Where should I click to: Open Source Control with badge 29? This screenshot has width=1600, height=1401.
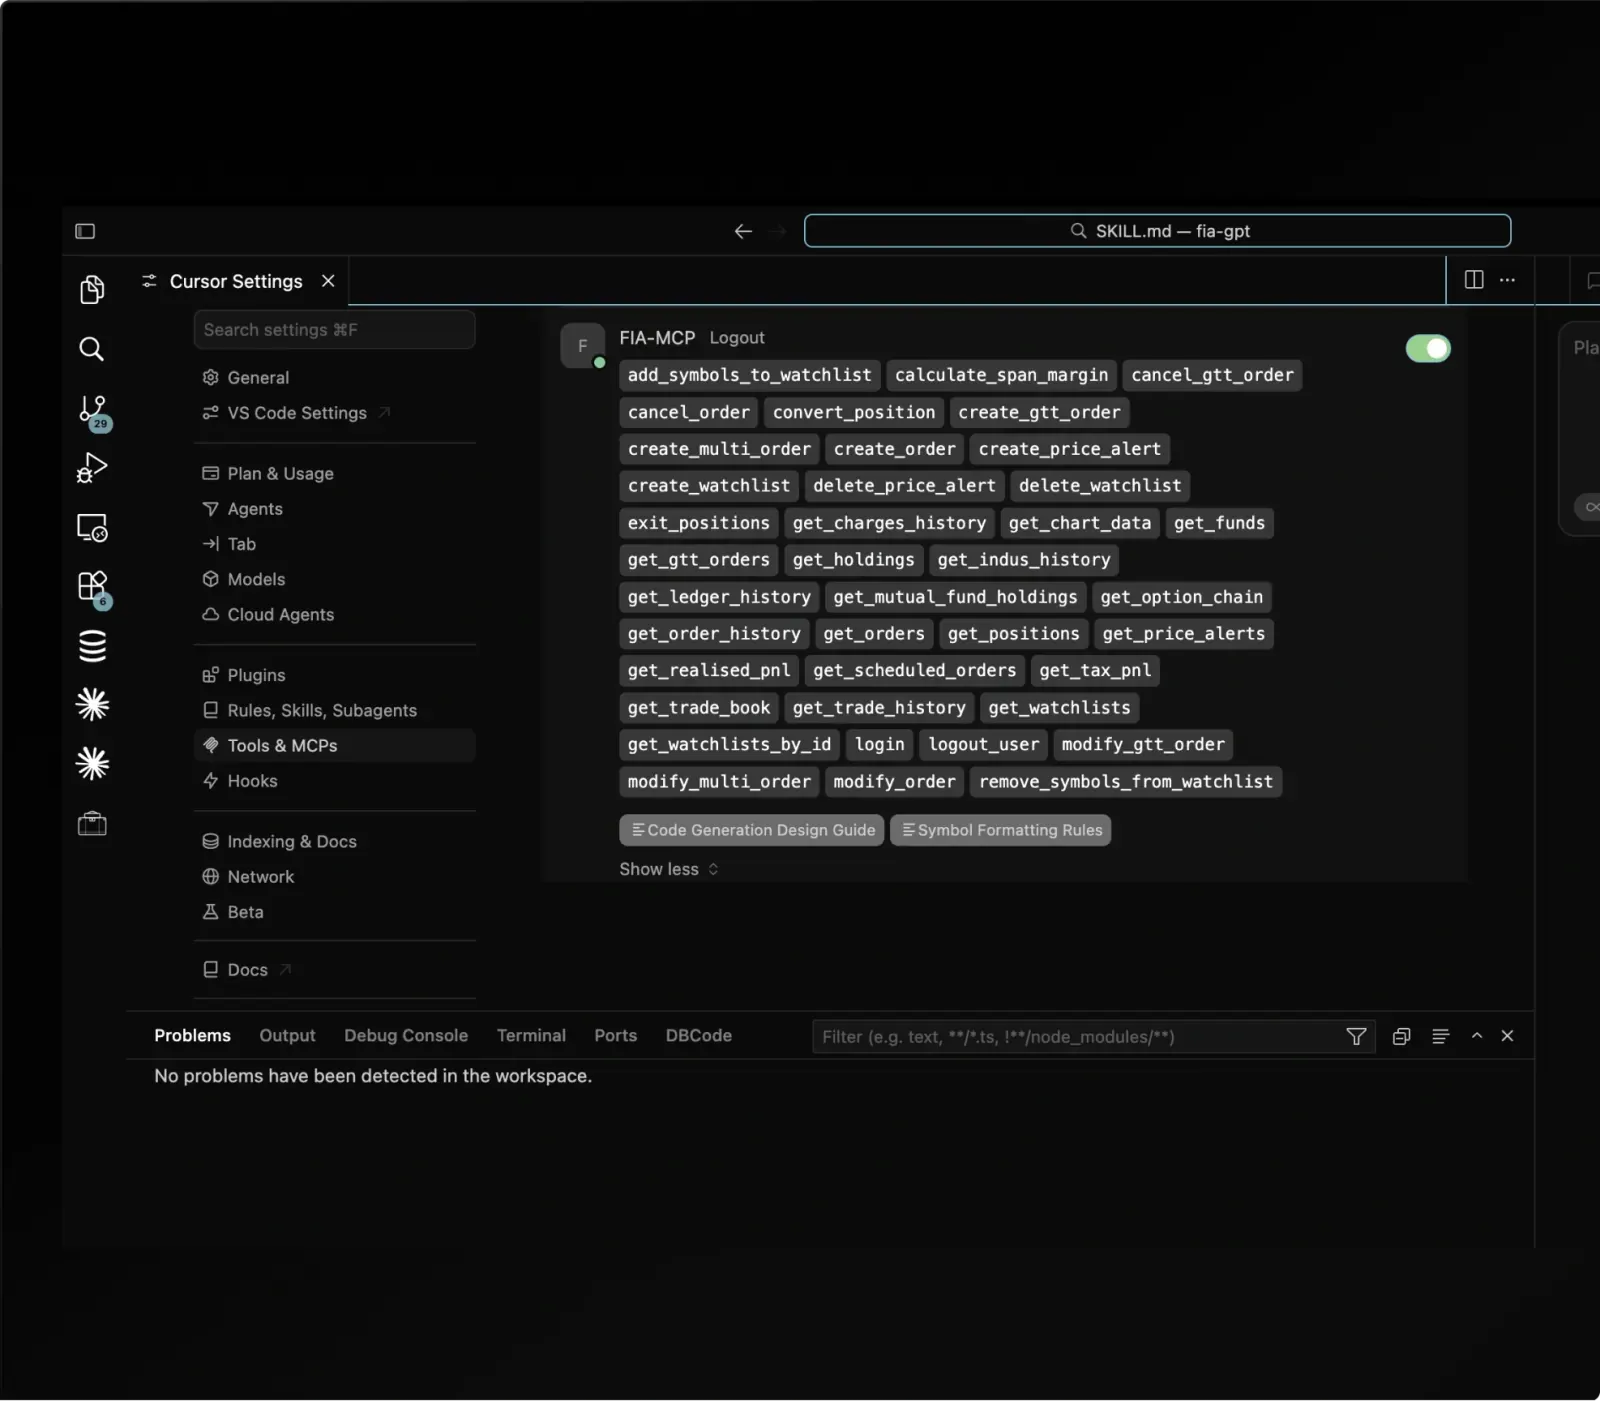pyautogui.click(x=93, y=411)
